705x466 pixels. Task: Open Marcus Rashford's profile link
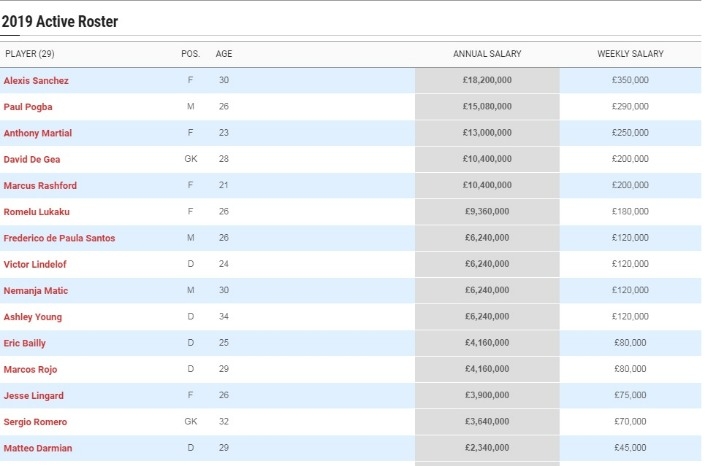pos(40,185)
